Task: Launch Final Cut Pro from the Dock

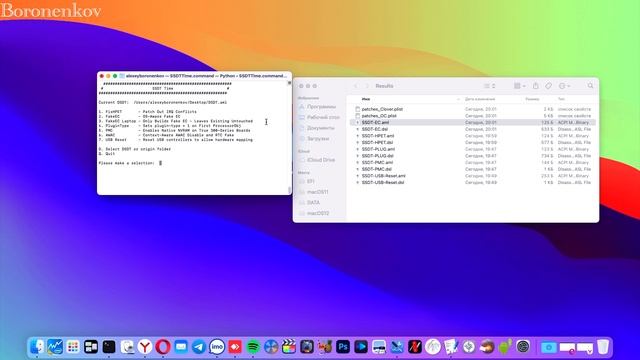Action: coord(289,347)
